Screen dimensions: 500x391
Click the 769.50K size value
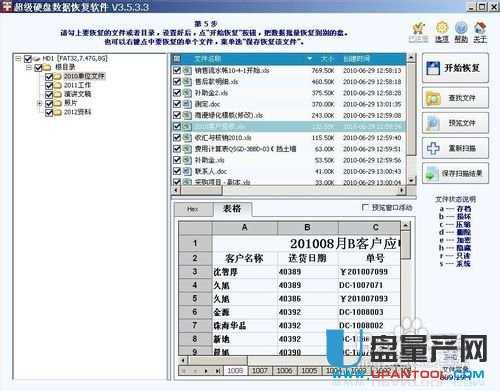pos(323,70)
